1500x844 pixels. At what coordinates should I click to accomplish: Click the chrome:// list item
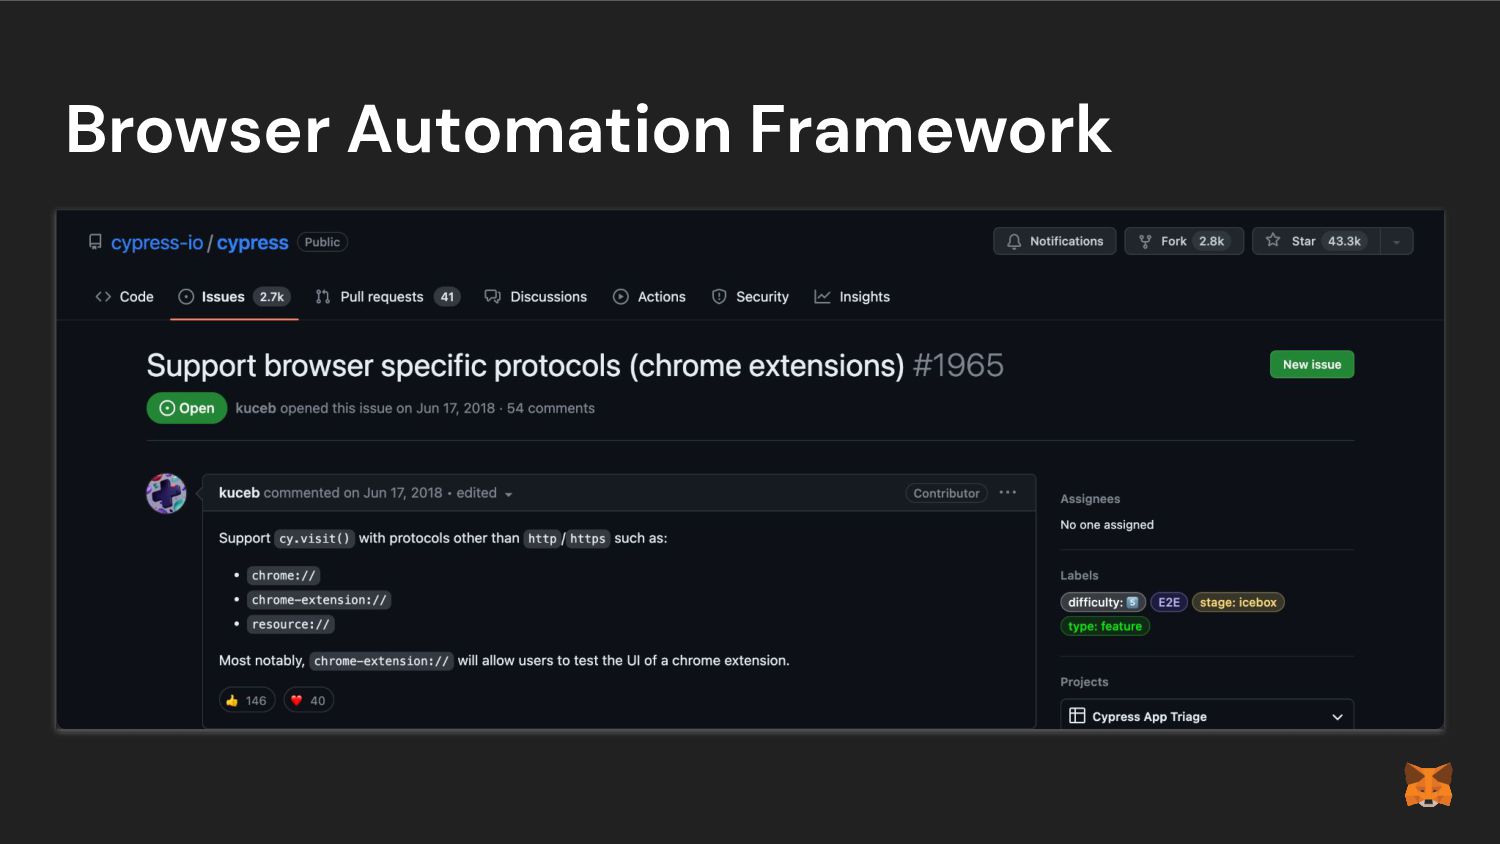[284, 576]
